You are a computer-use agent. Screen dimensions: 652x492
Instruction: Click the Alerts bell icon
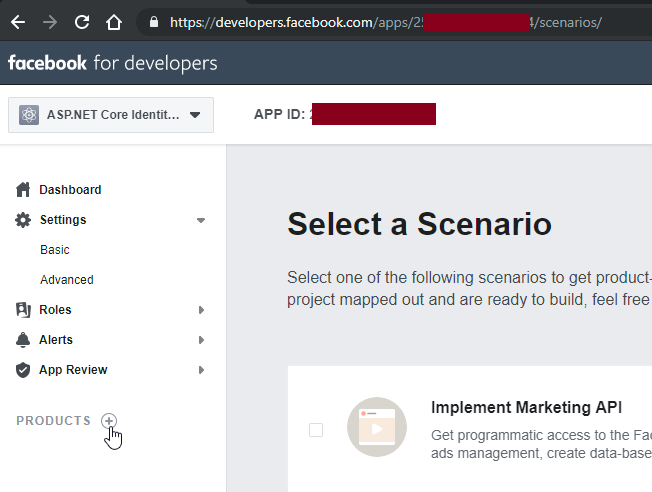(x=23, y=340)
